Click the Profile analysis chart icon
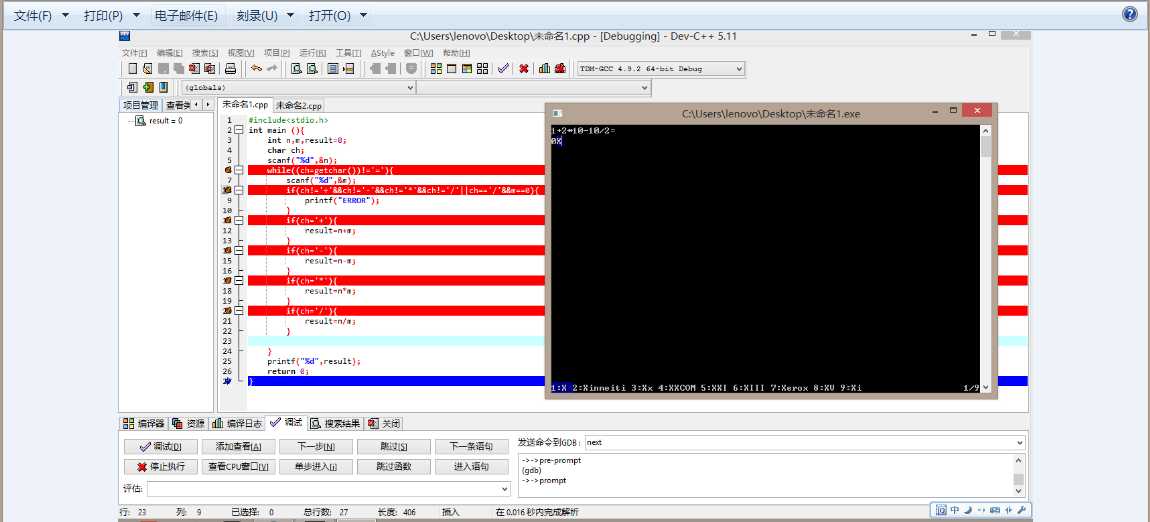The width and height of the screenshot is (1150, 522). point(544,68)
